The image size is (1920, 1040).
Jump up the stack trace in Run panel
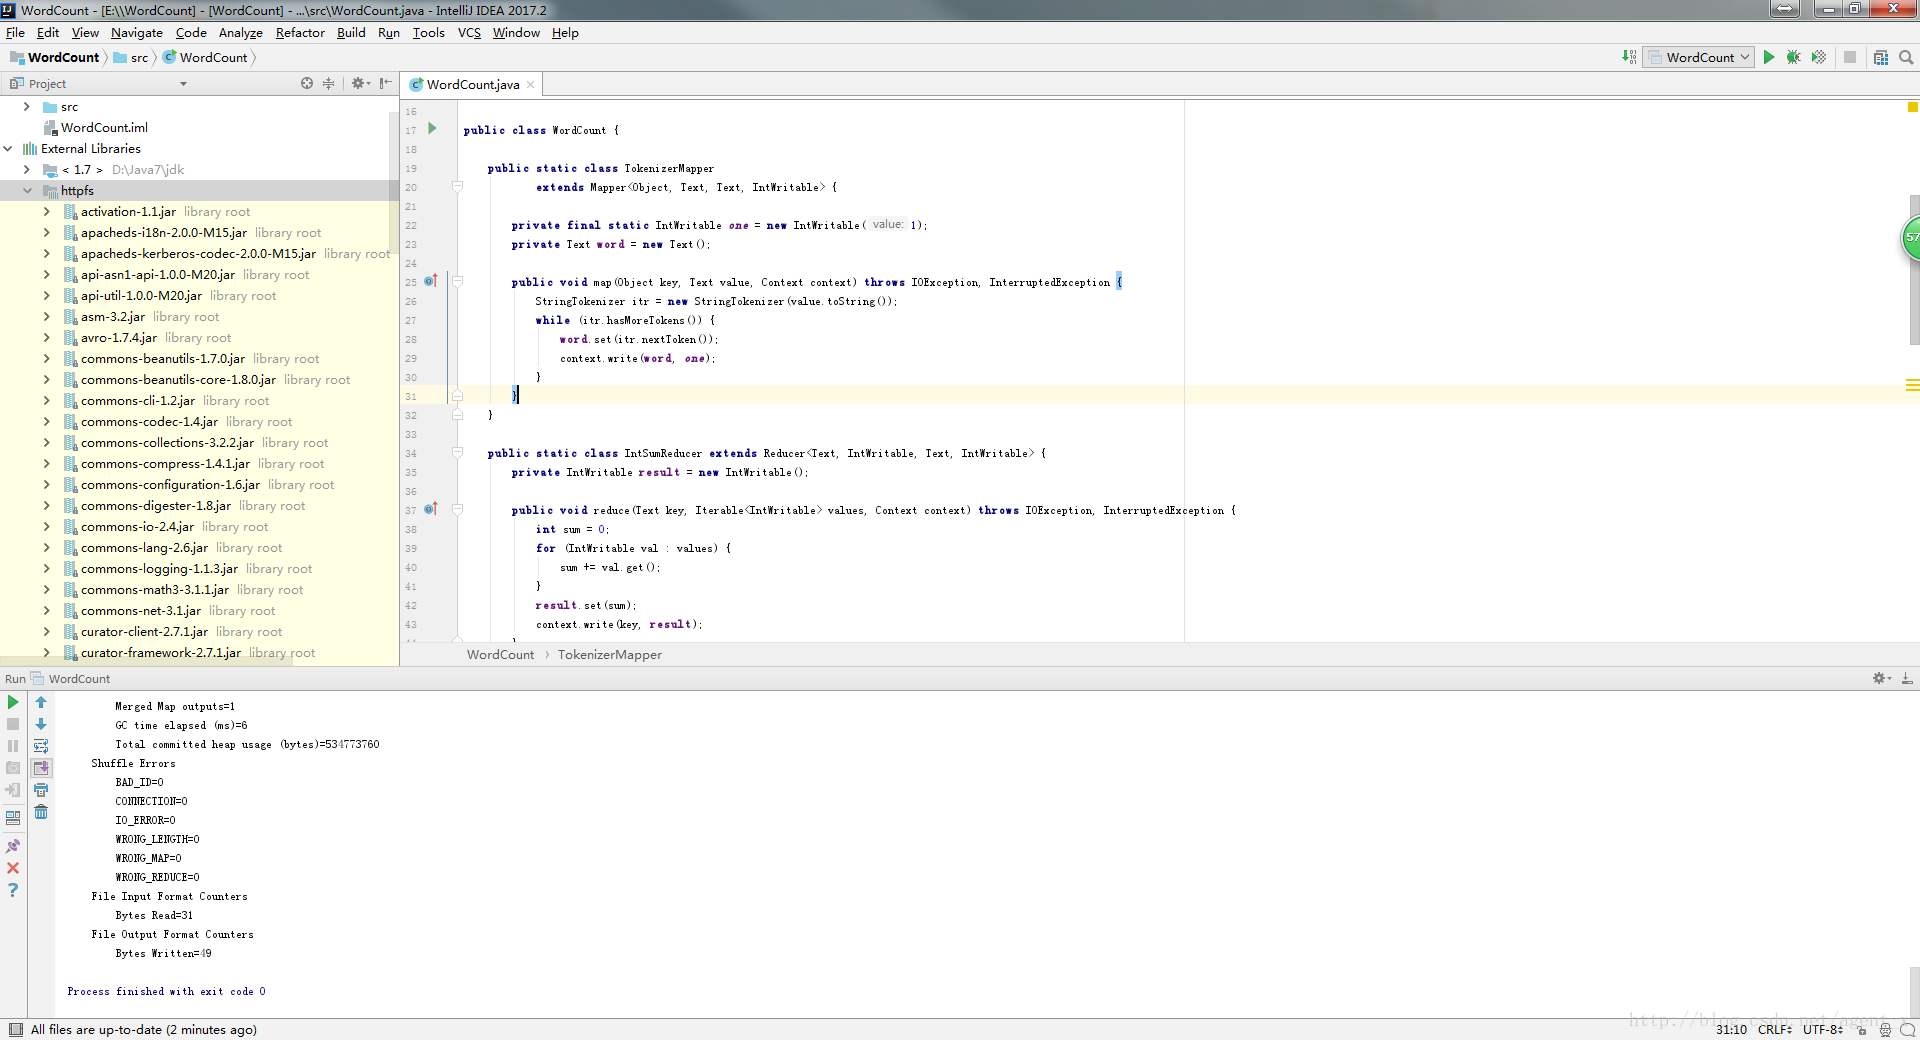point(41,702)
